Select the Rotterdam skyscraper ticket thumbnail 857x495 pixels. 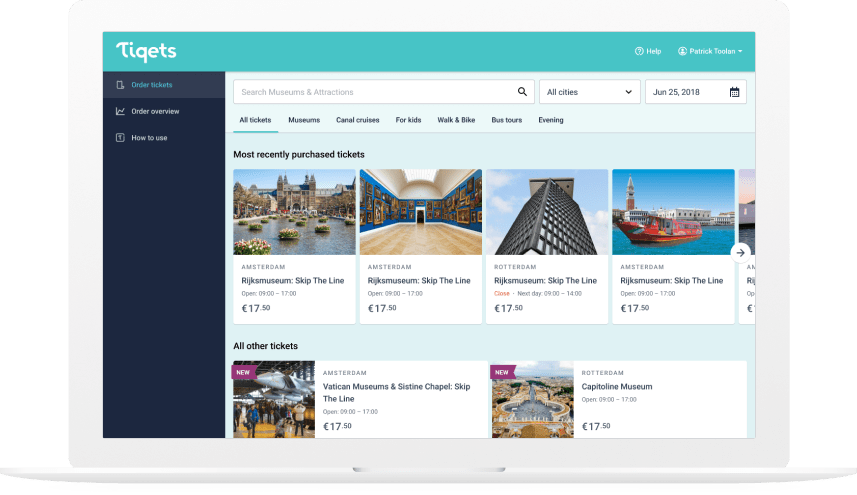tap(546, 212)
